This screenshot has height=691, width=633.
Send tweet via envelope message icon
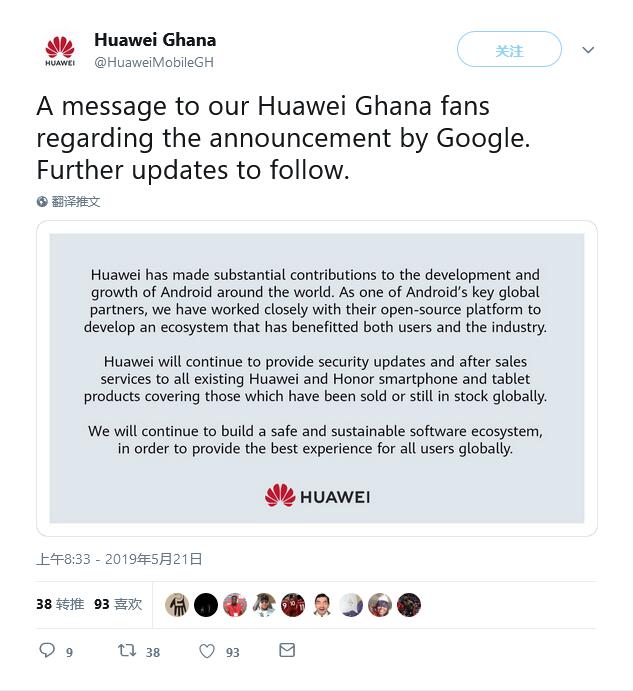click(287, 650)
